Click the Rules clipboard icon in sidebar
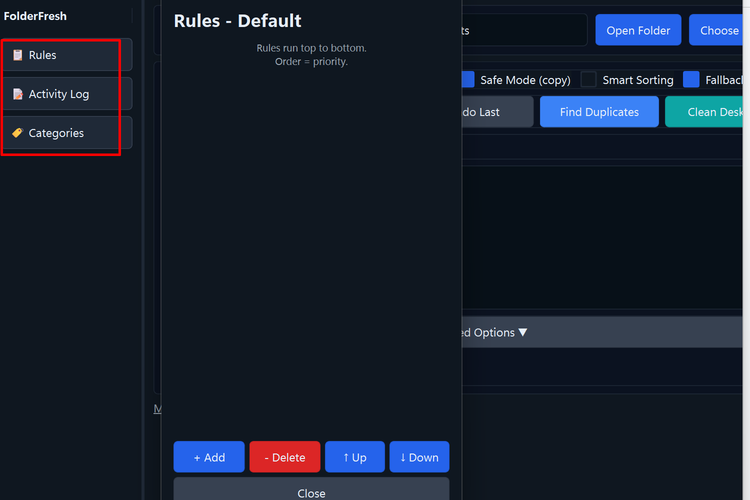The height and width of the screenshot is (500, 750). (x=17, y=55)
